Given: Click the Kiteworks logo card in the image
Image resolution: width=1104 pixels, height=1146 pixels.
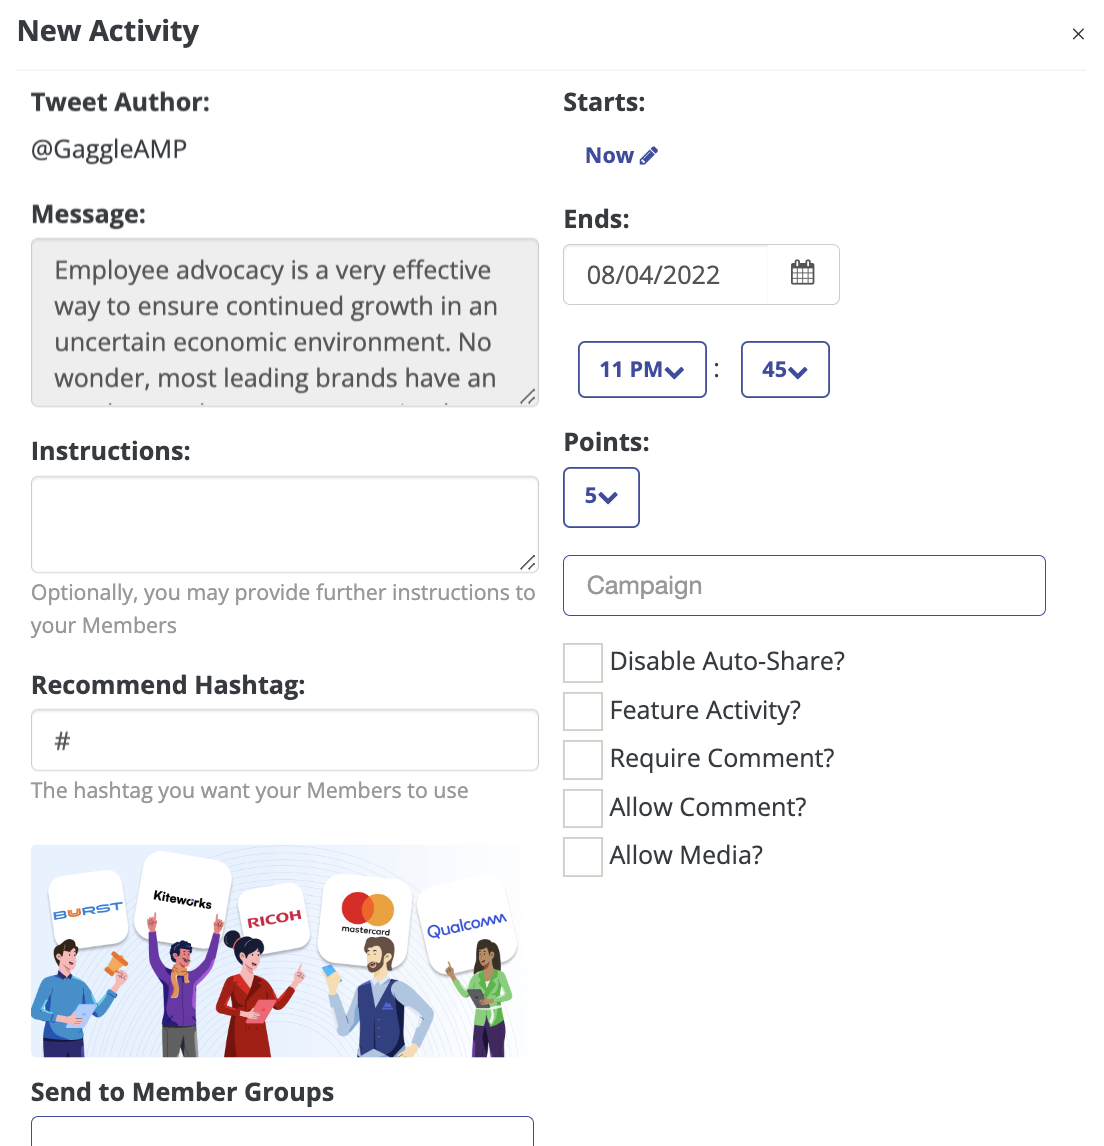Looking at the screenshot, I should point(183,898).
